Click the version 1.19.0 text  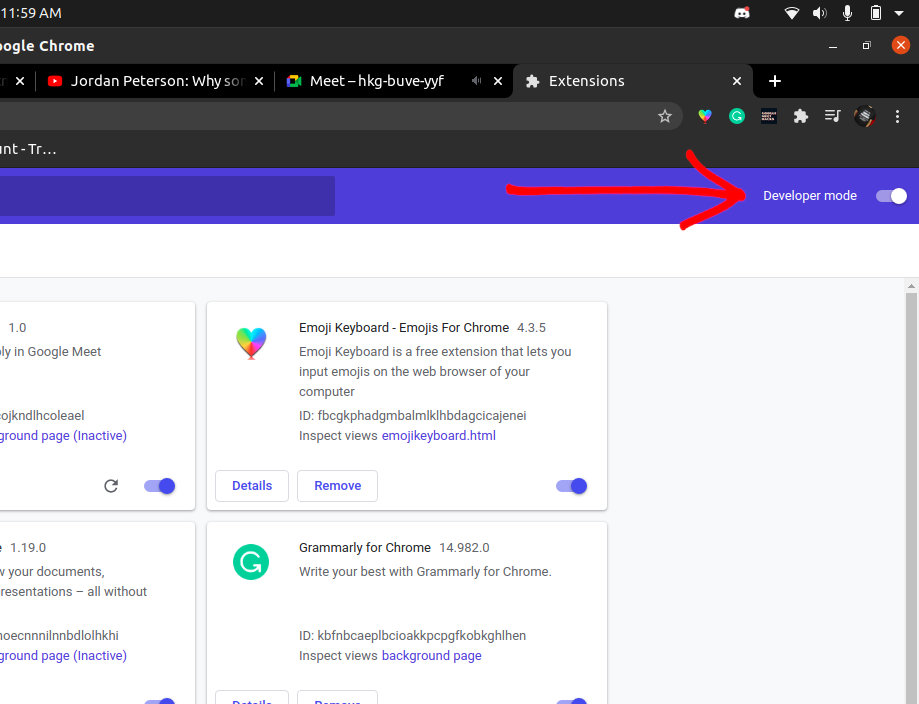(28, 547)
